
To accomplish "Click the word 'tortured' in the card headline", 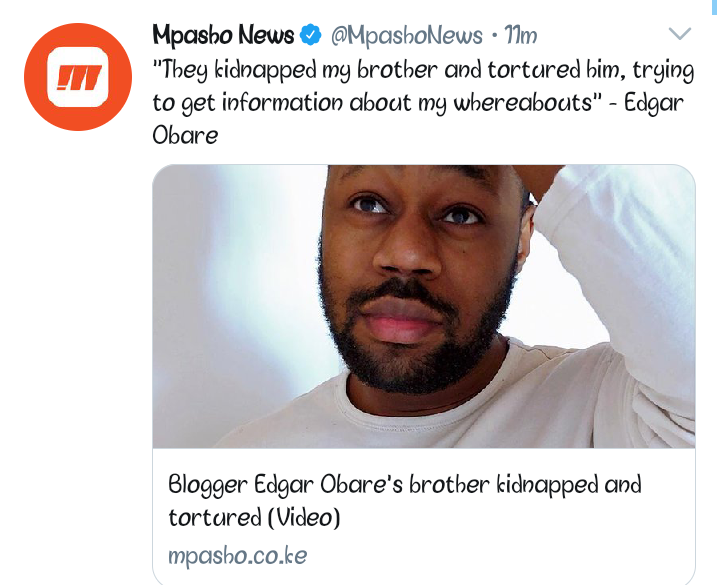I will 215,518.
